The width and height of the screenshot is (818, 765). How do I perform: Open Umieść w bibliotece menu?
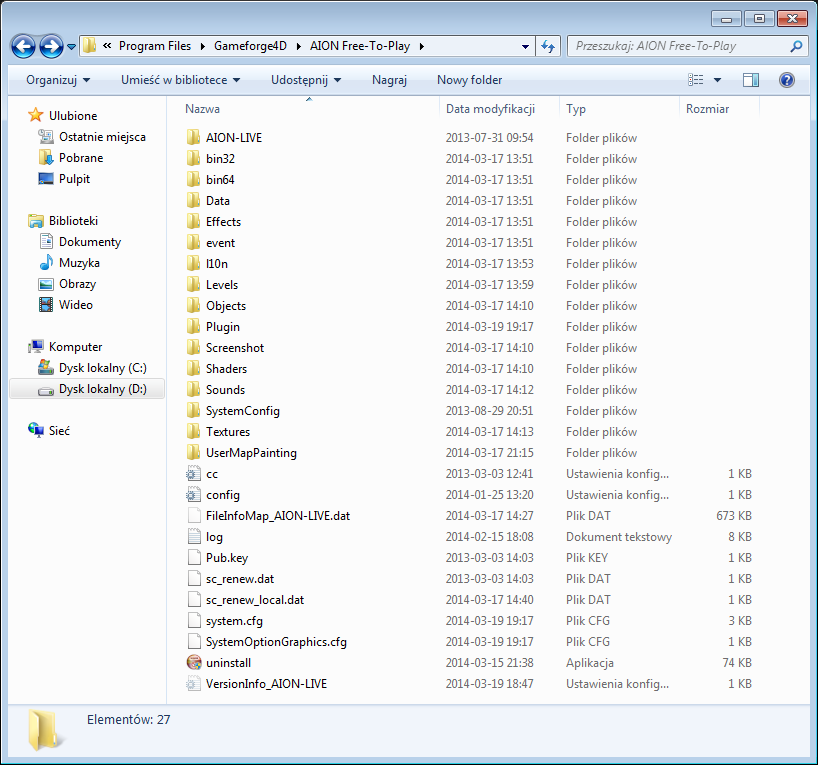click(x=181, y=80)
